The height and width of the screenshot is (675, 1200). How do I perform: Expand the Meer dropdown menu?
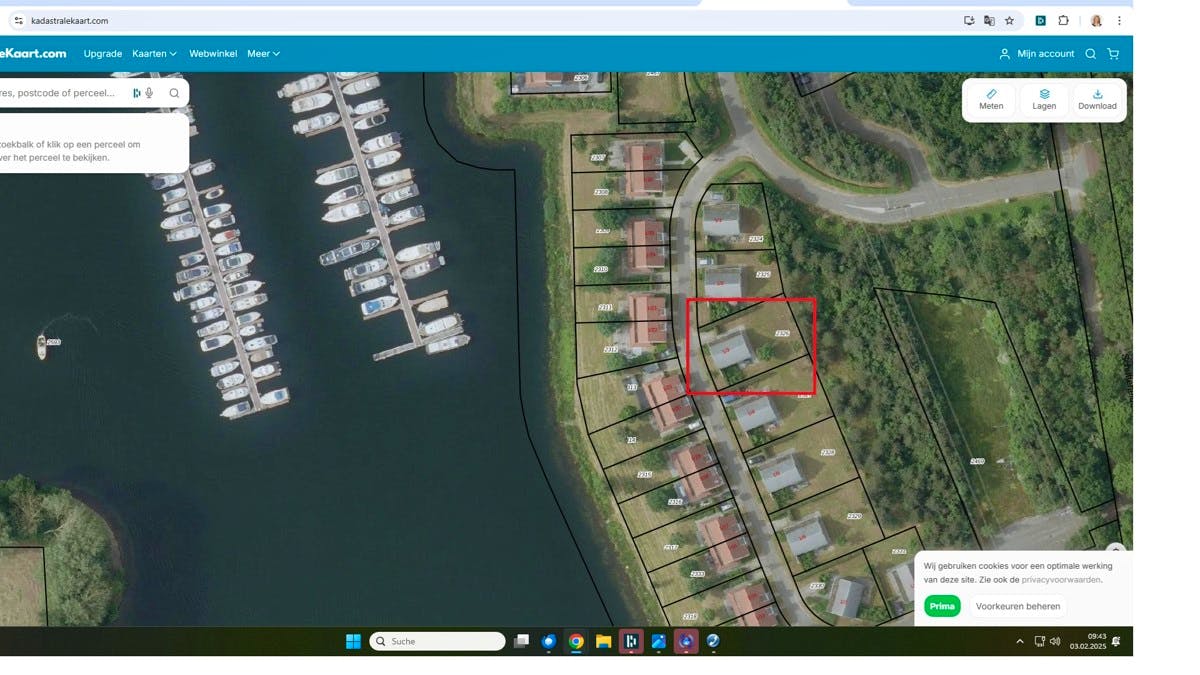tap(263, 54)
